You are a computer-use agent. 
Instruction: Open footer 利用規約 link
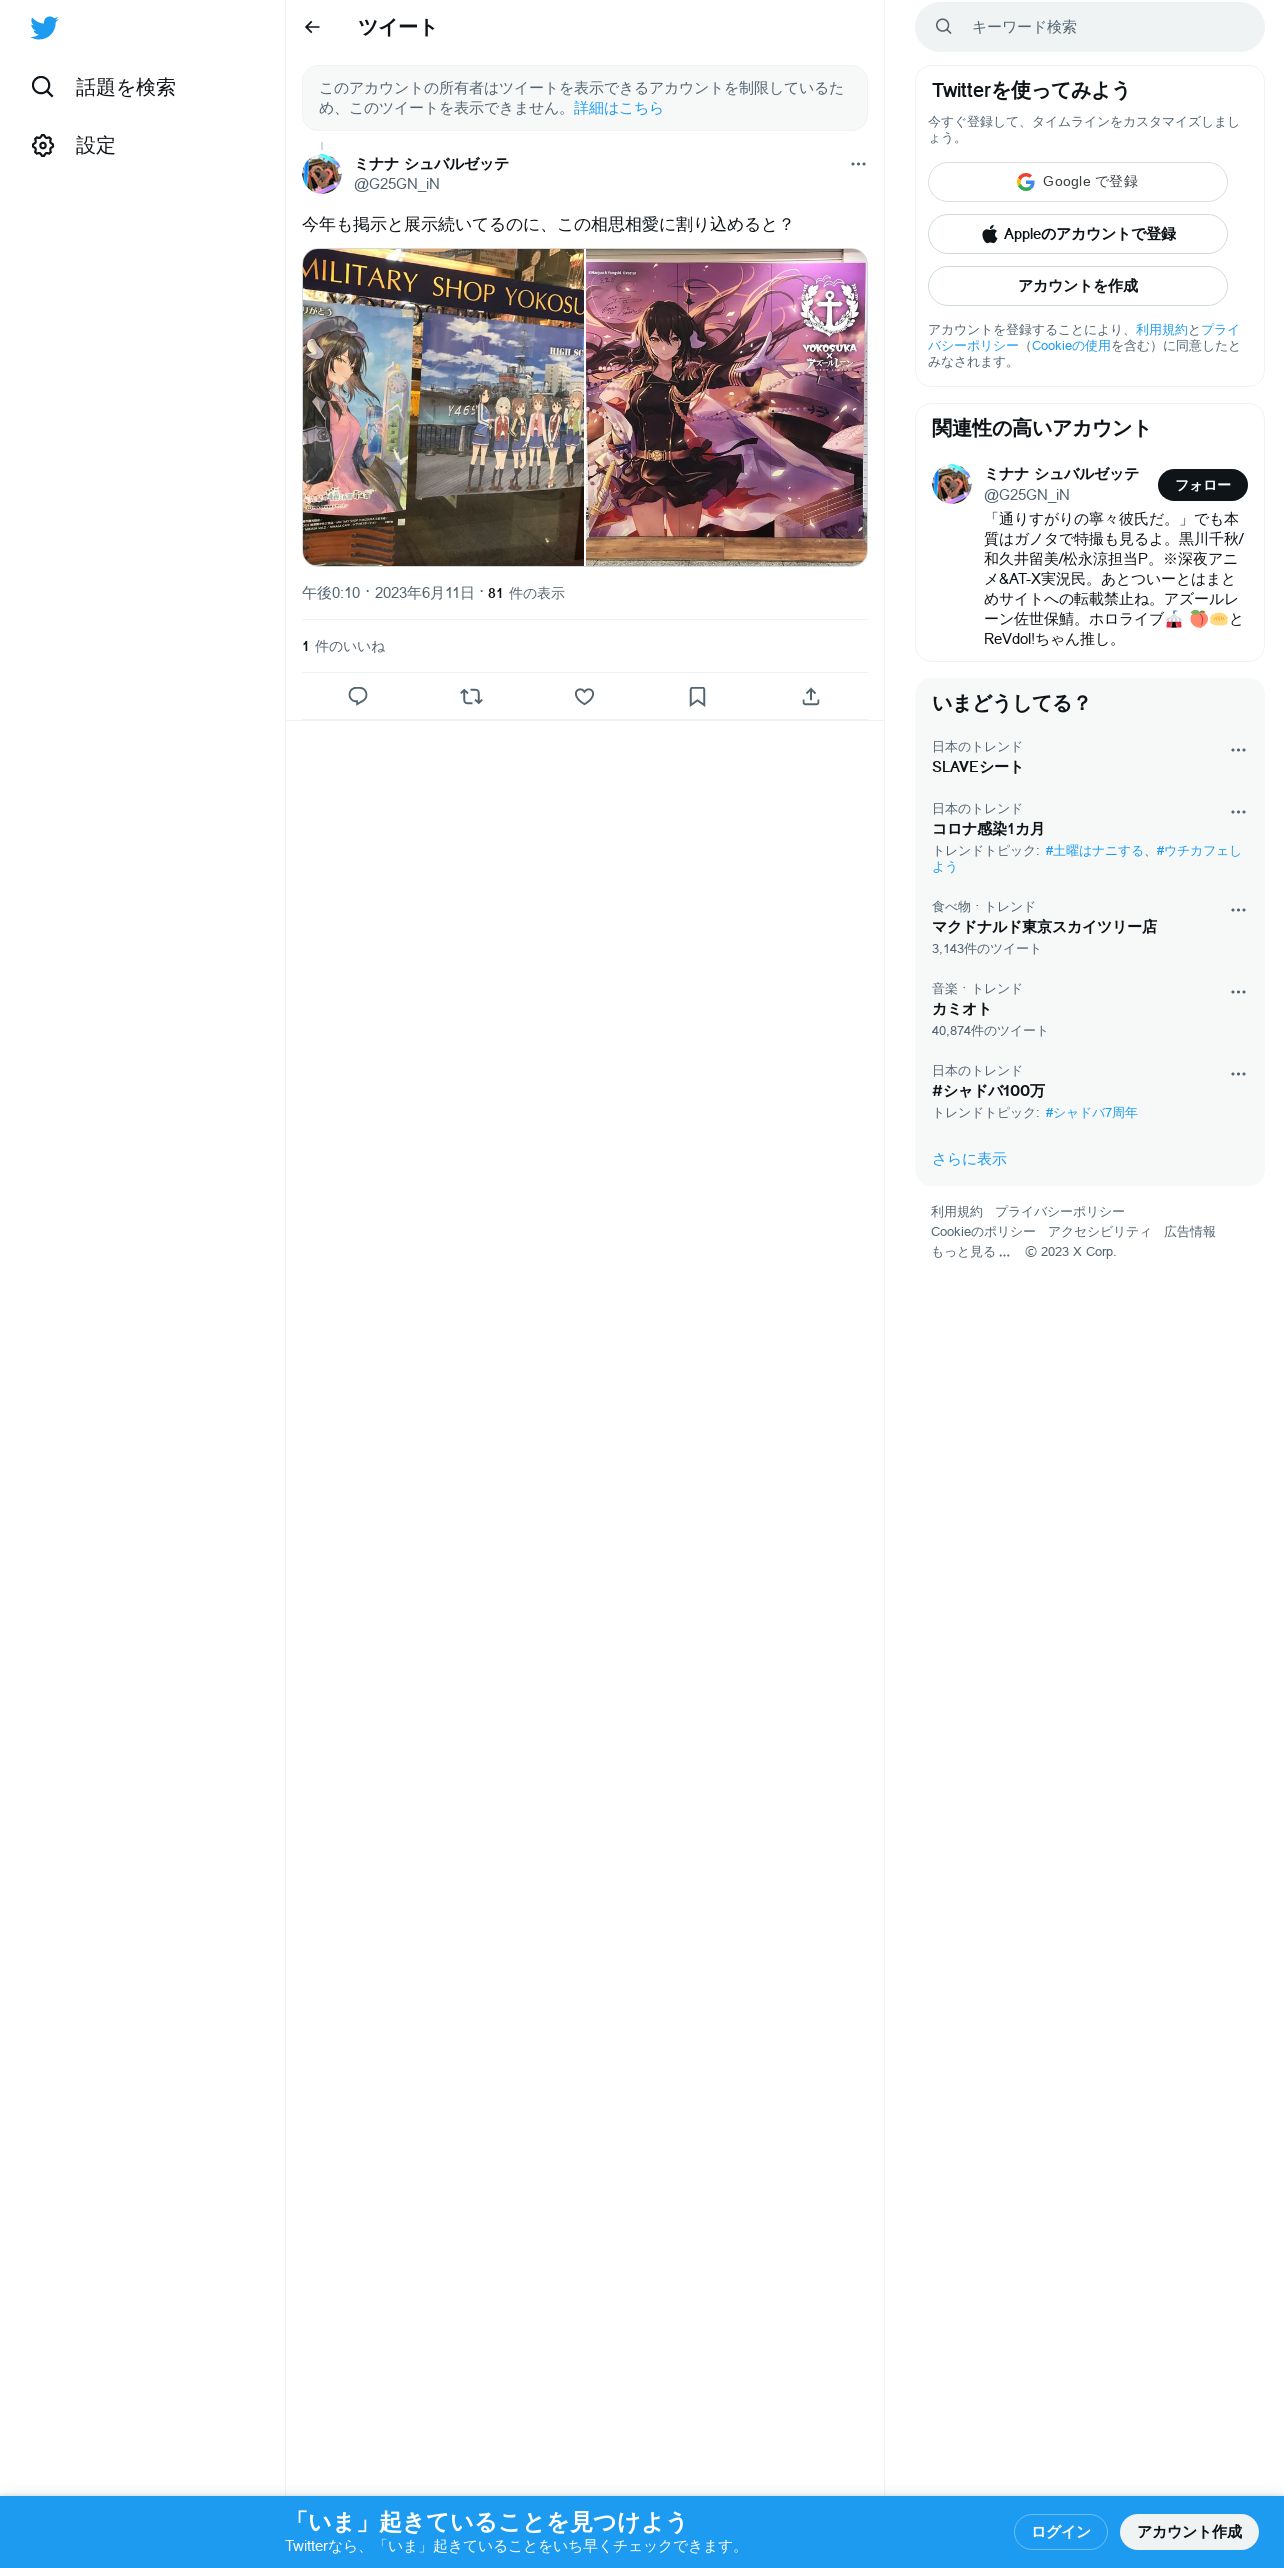click(957, 1212)
